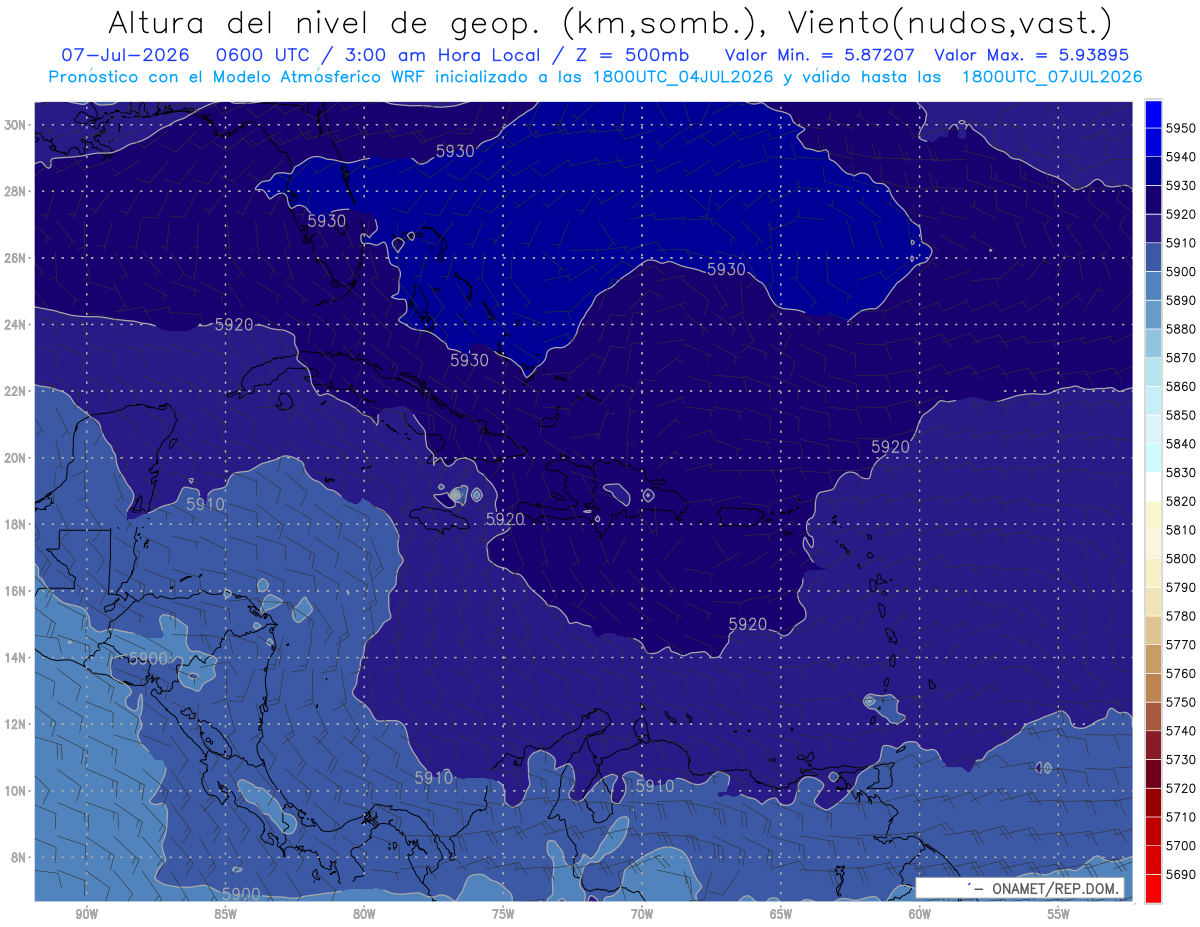Image resolution: width=1200 pixels, height=927 pixels.
Task: Click the 65W longitude axis label
Action: [x=781, y=913]
